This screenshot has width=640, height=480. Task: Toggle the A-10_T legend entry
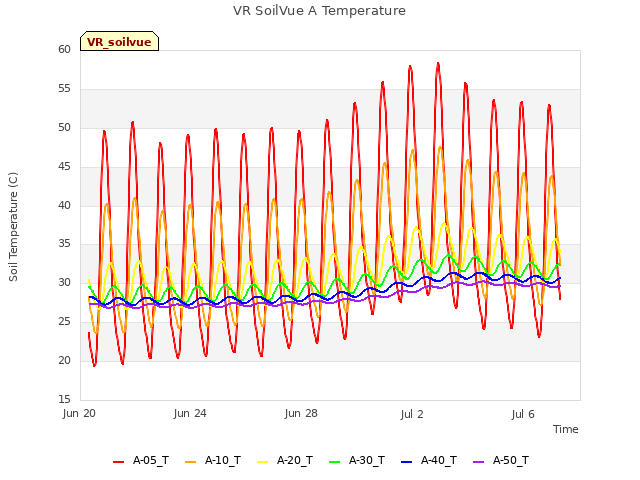click(213, 460)
